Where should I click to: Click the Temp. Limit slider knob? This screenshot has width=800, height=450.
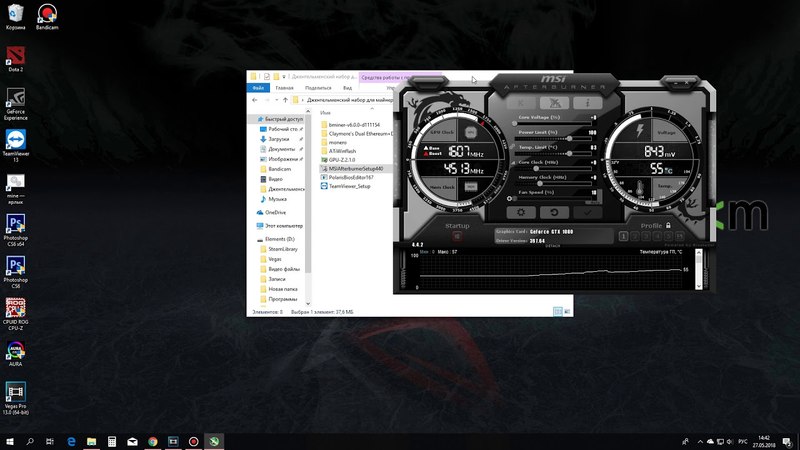pos(569,153)
